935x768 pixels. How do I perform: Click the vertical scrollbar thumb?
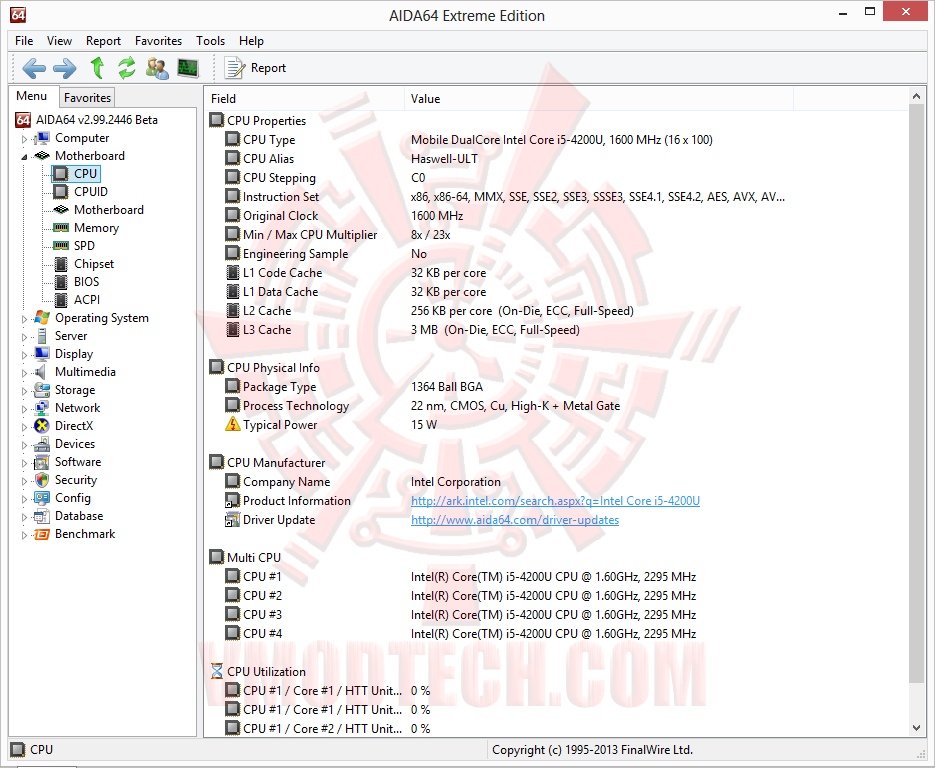[x=917, y=394]
